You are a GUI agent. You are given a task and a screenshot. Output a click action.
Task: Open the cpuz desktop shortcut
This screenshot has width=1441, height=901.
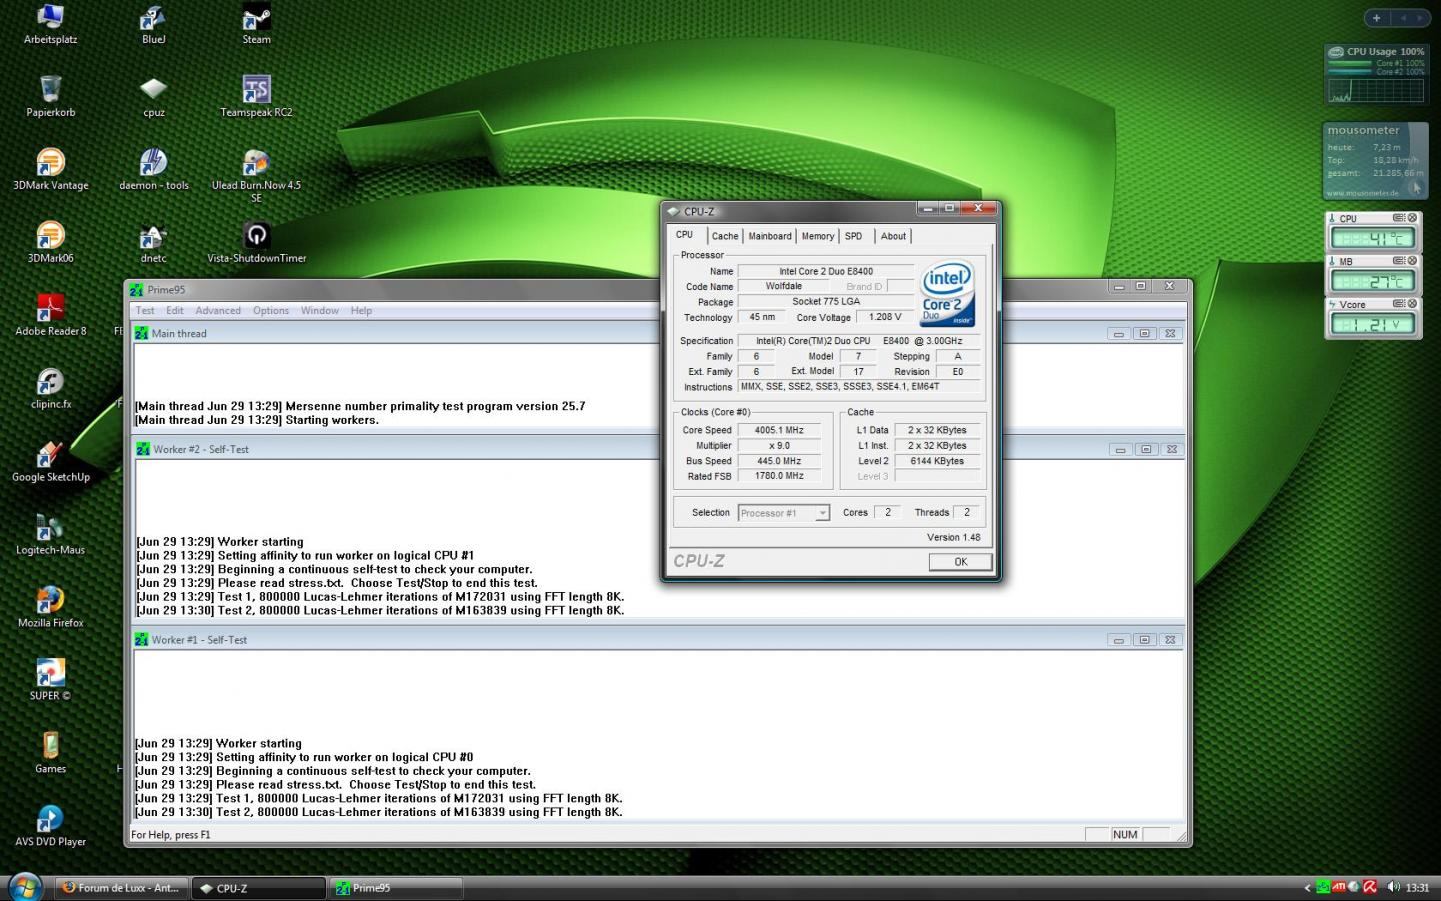click(x=153, y=96)
